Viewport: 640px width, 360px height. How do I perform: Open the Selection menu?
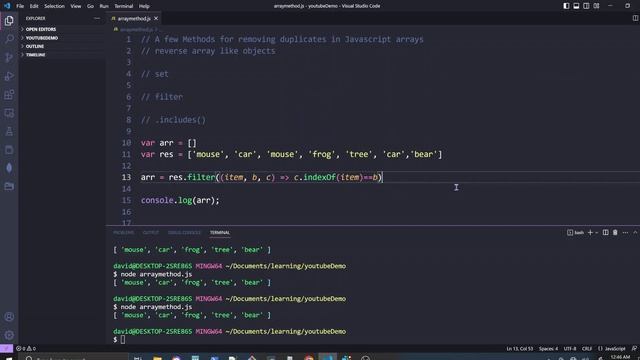pos(54,6)
